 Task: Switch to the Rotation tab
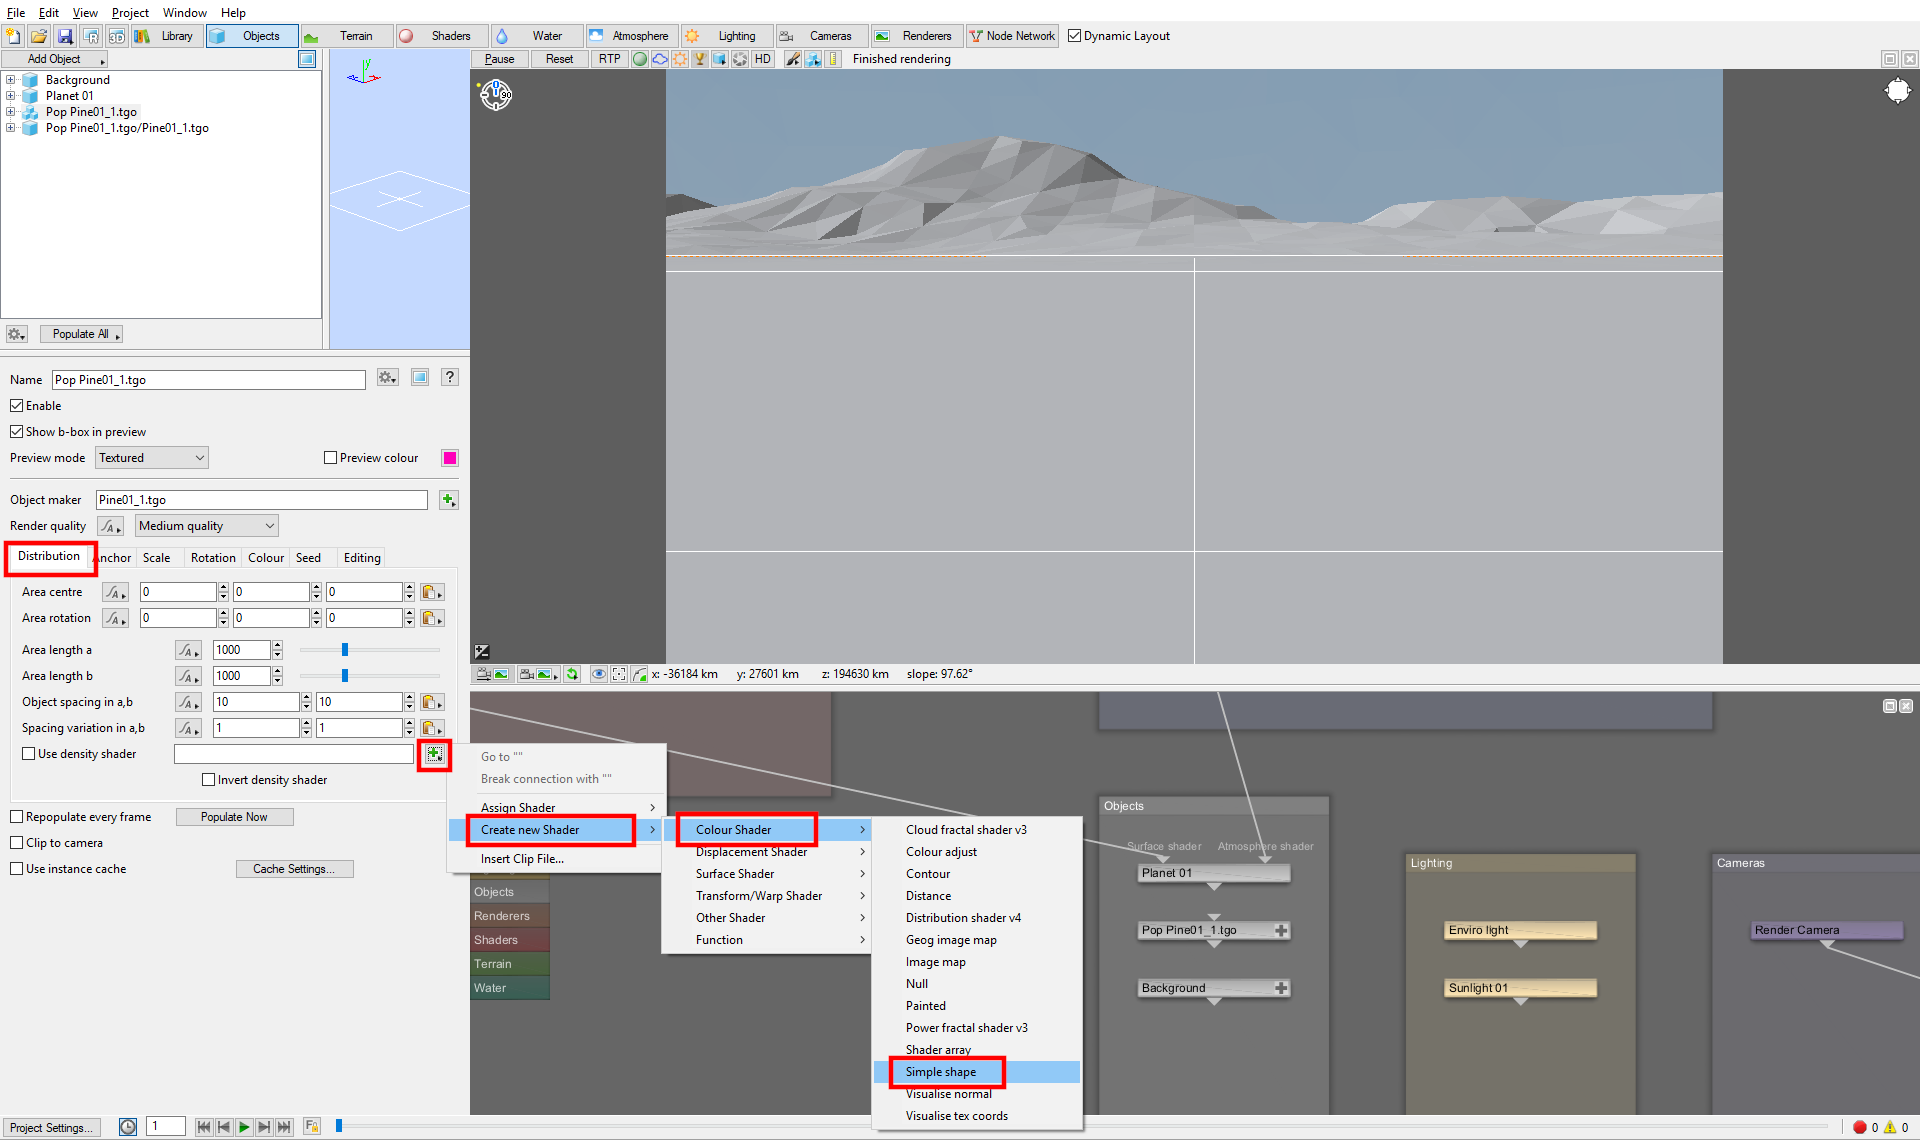point(213,558)
